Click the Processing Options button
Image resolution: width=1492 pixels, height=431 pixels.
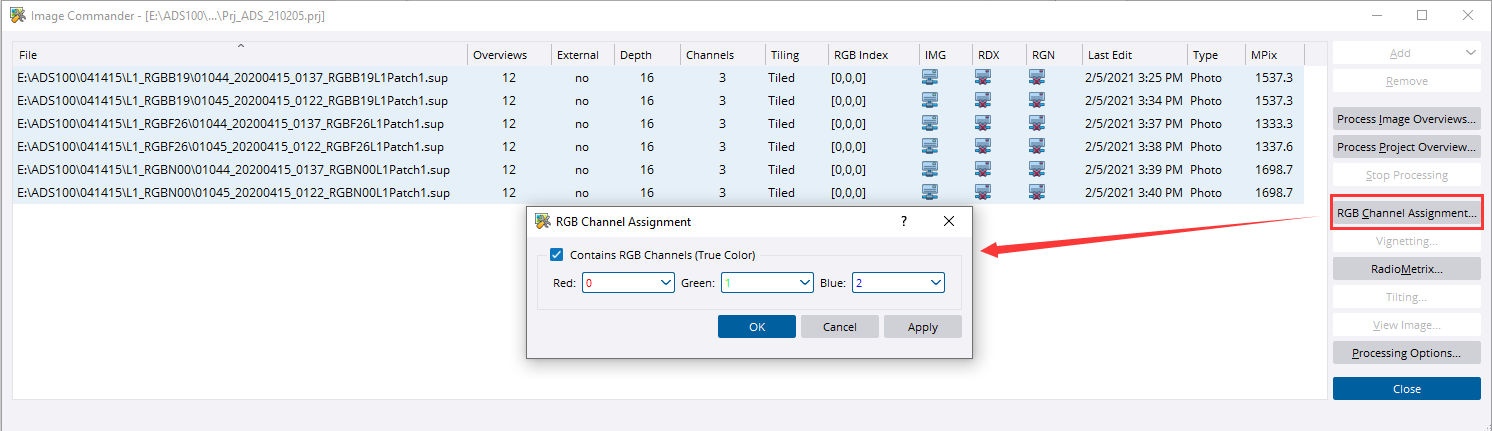coord(1406,353)
